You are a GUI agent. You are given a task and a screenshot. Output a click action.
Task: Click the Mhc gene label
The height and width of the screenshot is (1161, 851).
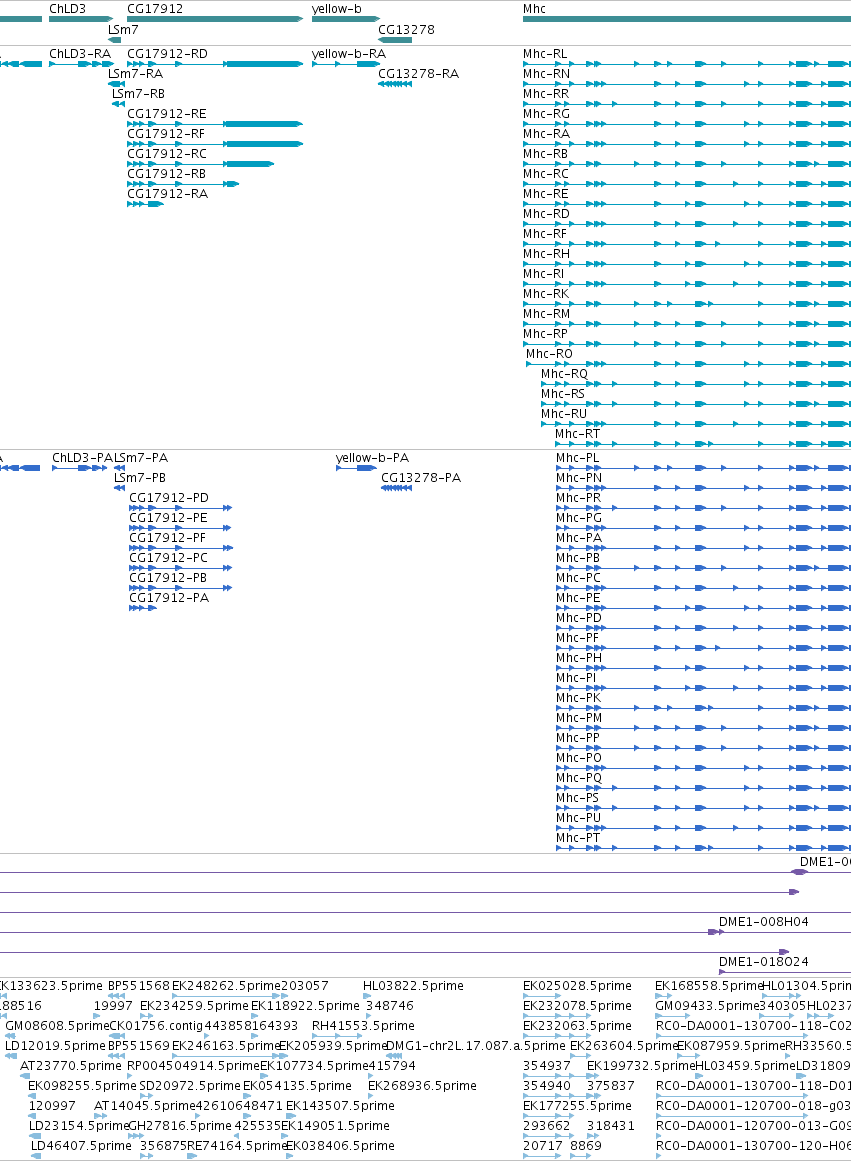coord(534,9)
